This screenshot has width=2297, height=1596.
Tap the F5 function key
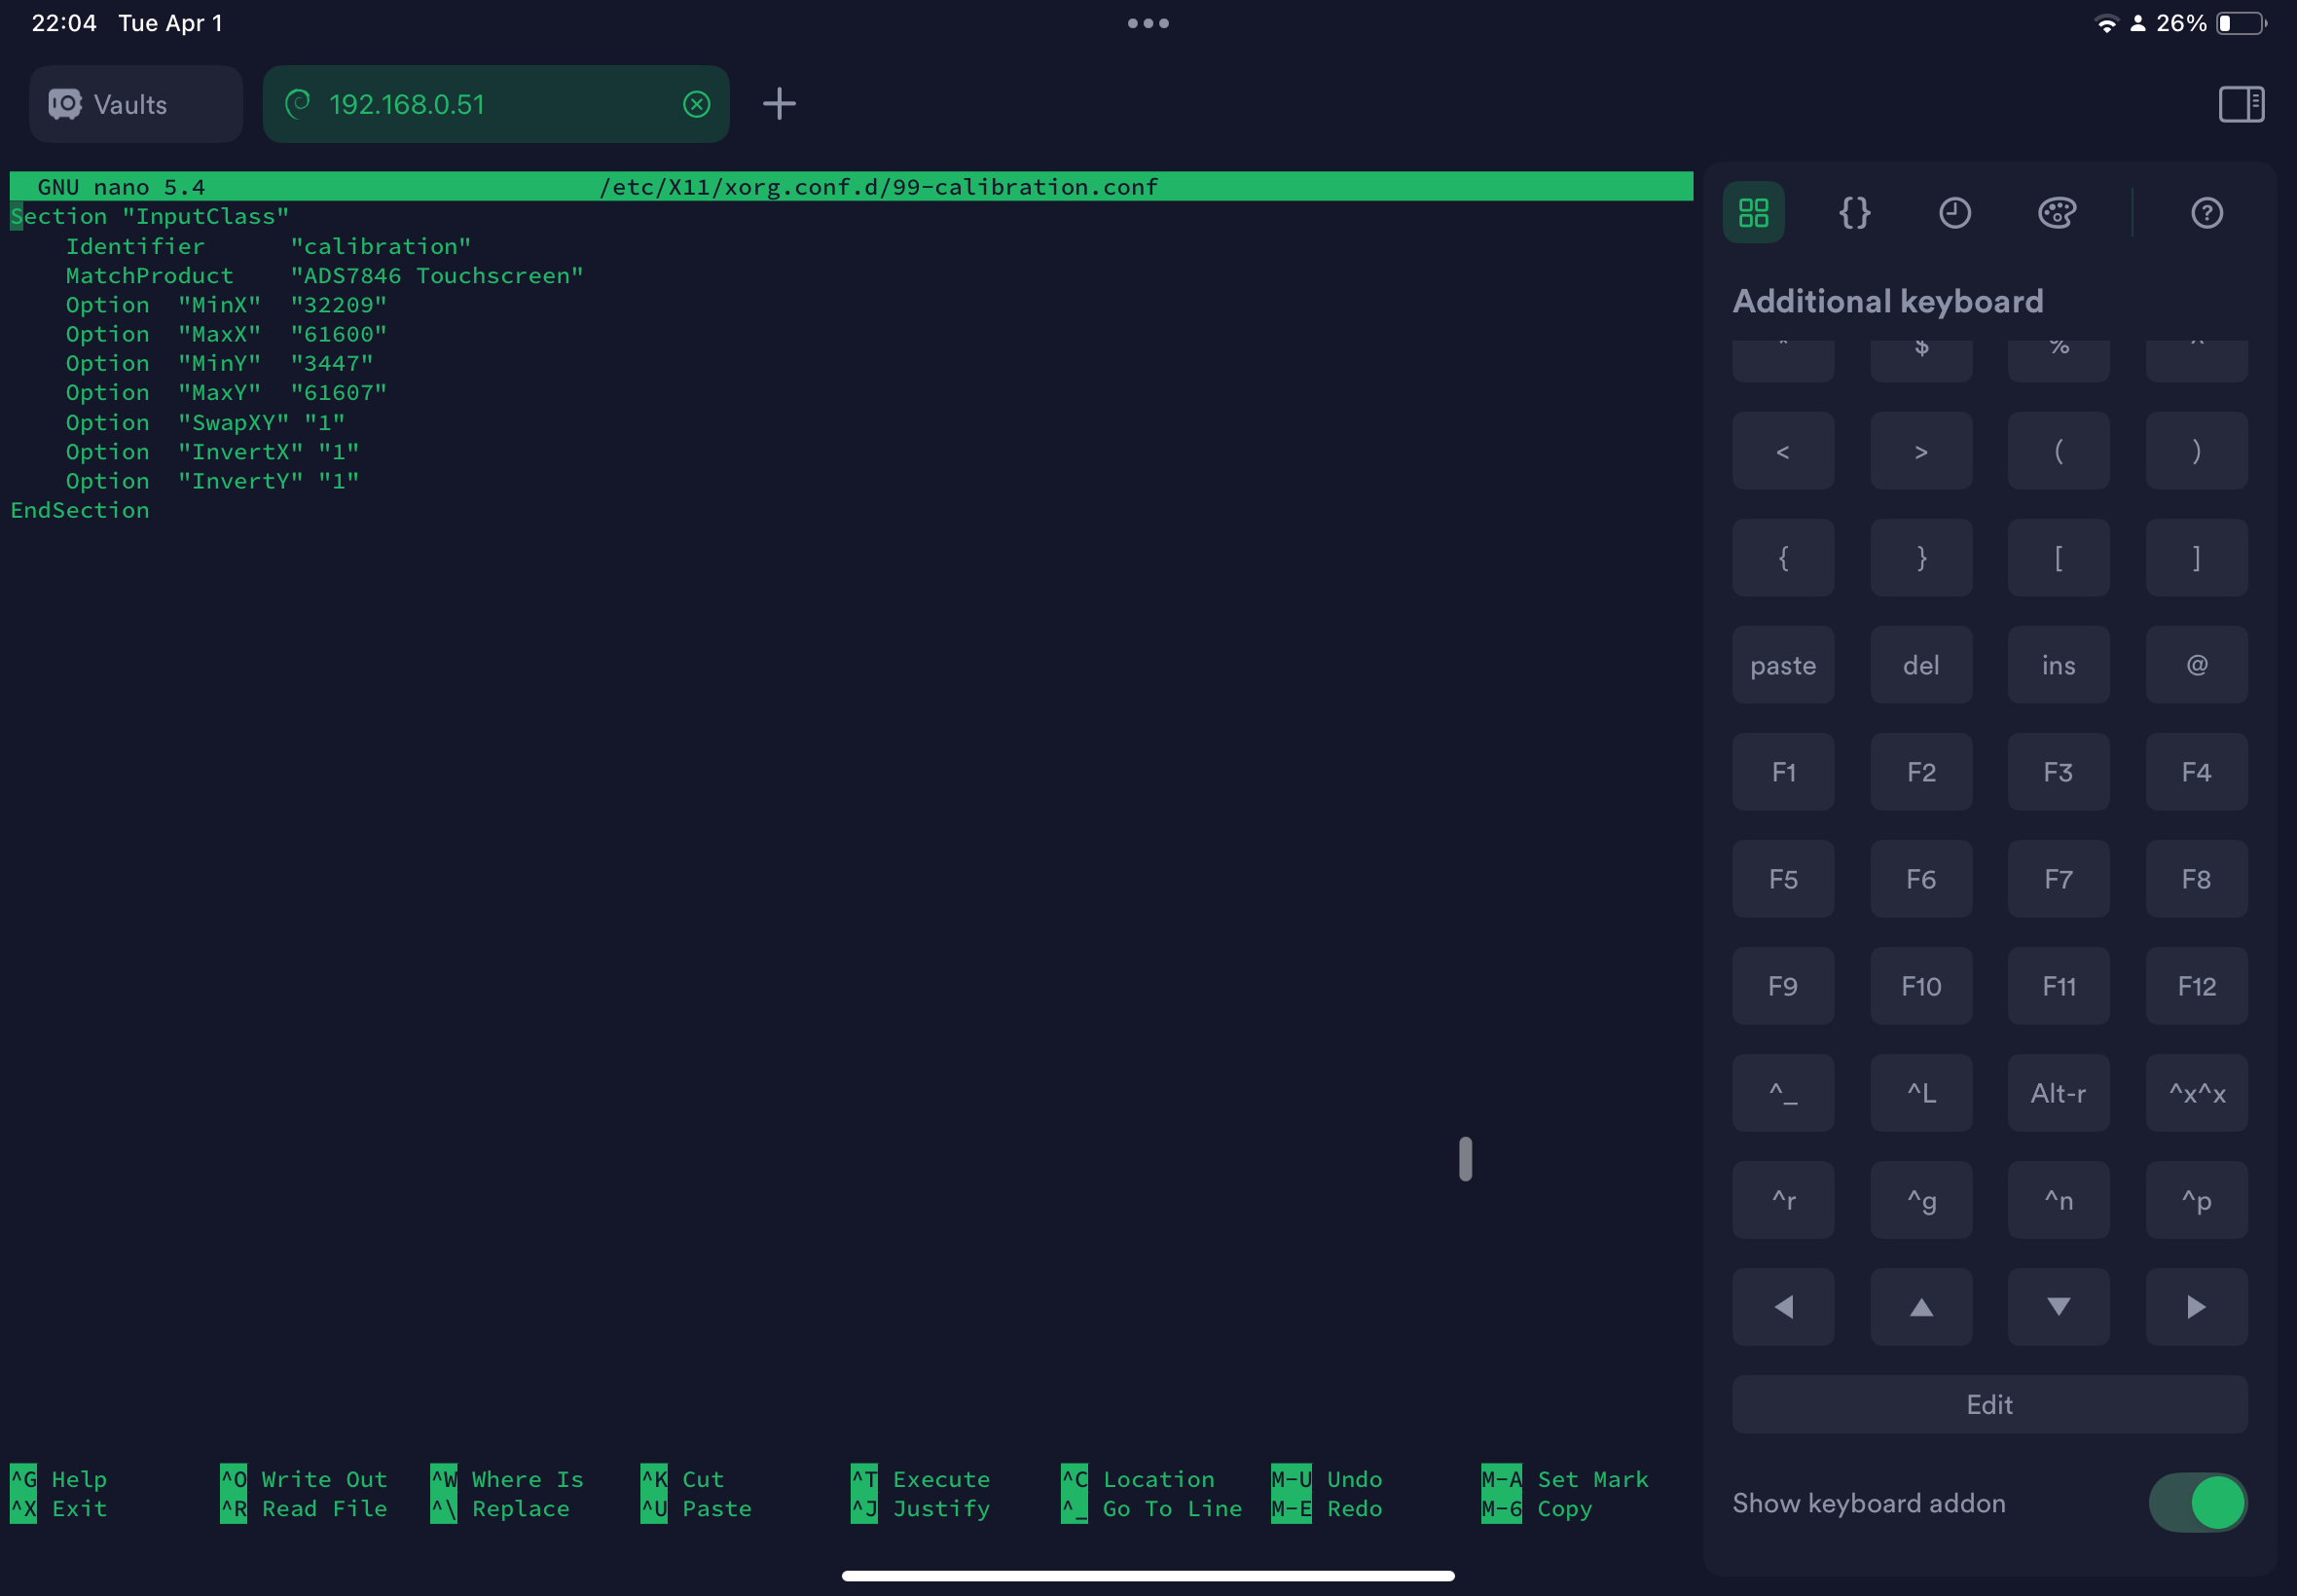(1783, 879)
